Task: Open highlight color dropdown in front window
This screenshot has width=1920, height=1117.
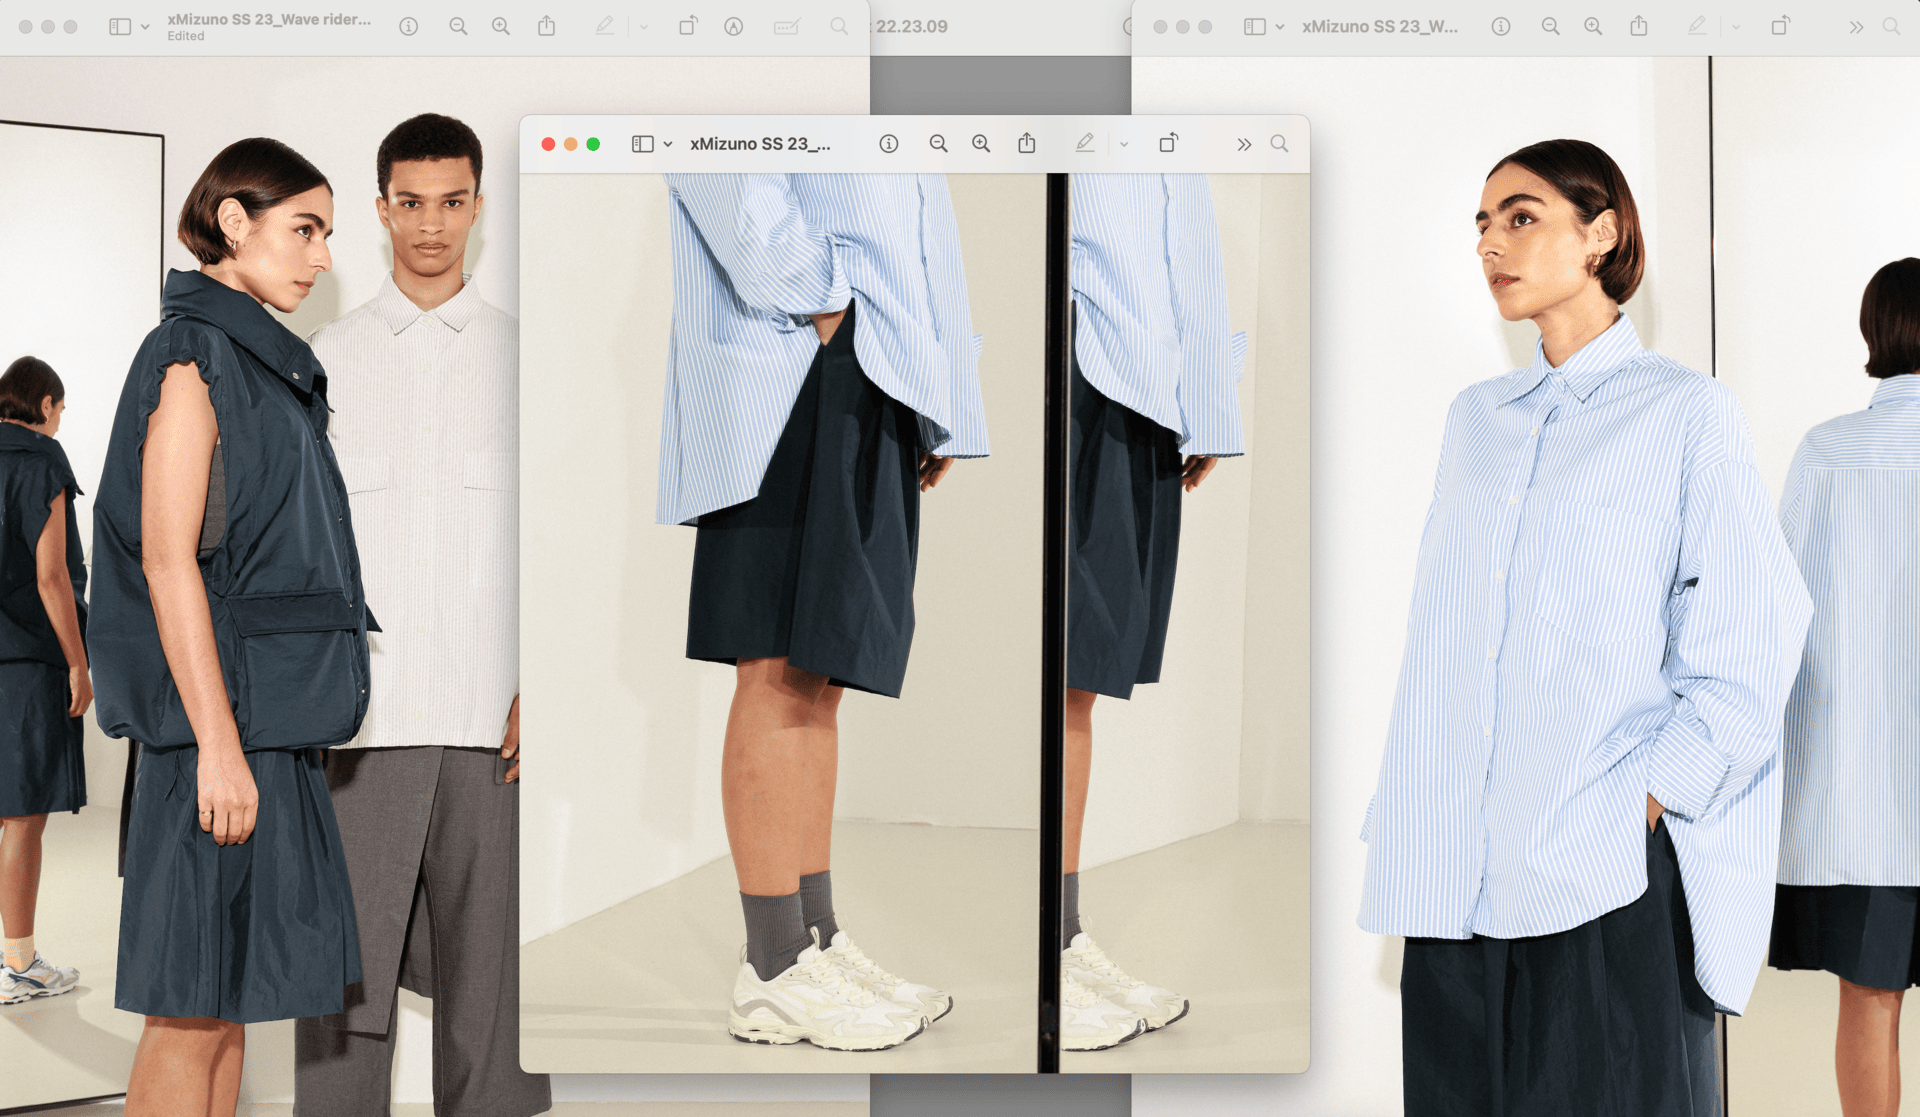Action: (x=1124, y=144)
